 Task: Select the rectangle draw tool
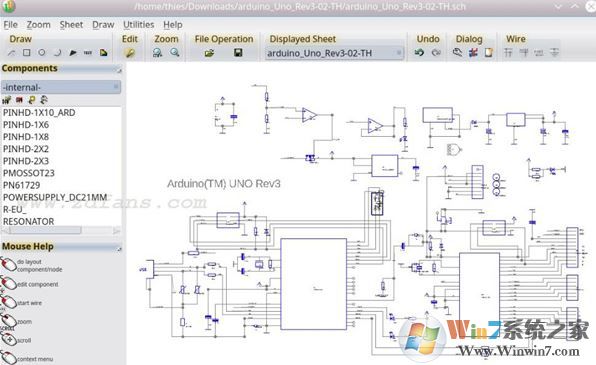coord(27,53)
